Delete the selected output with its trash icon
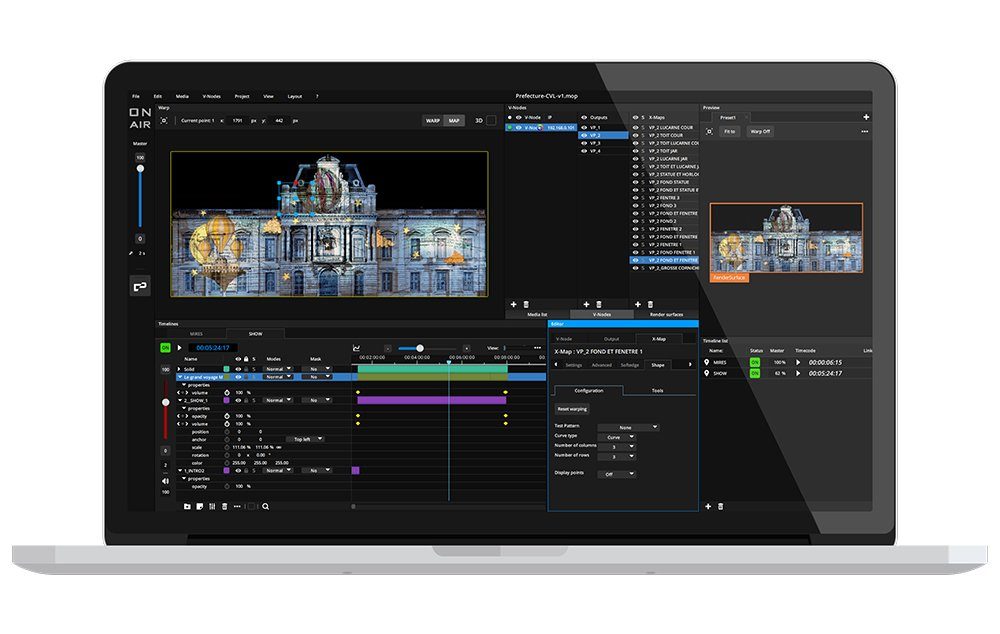 point(599,304)
